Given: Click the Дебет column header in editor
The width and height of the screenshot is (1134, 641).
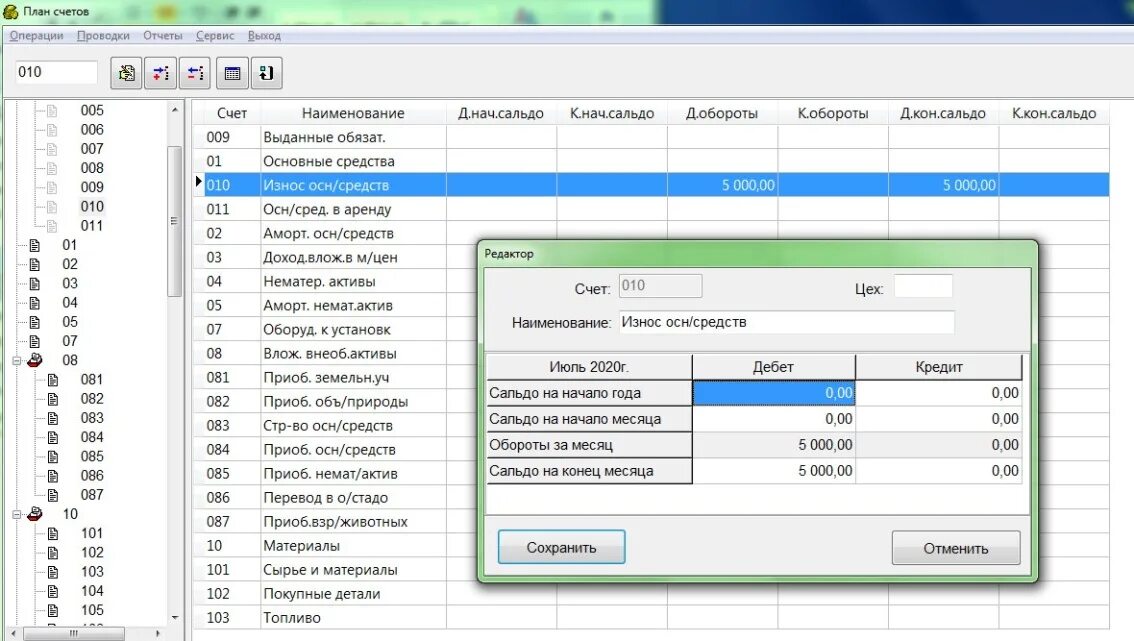Looking at the screenshot, I should (774, 367).
